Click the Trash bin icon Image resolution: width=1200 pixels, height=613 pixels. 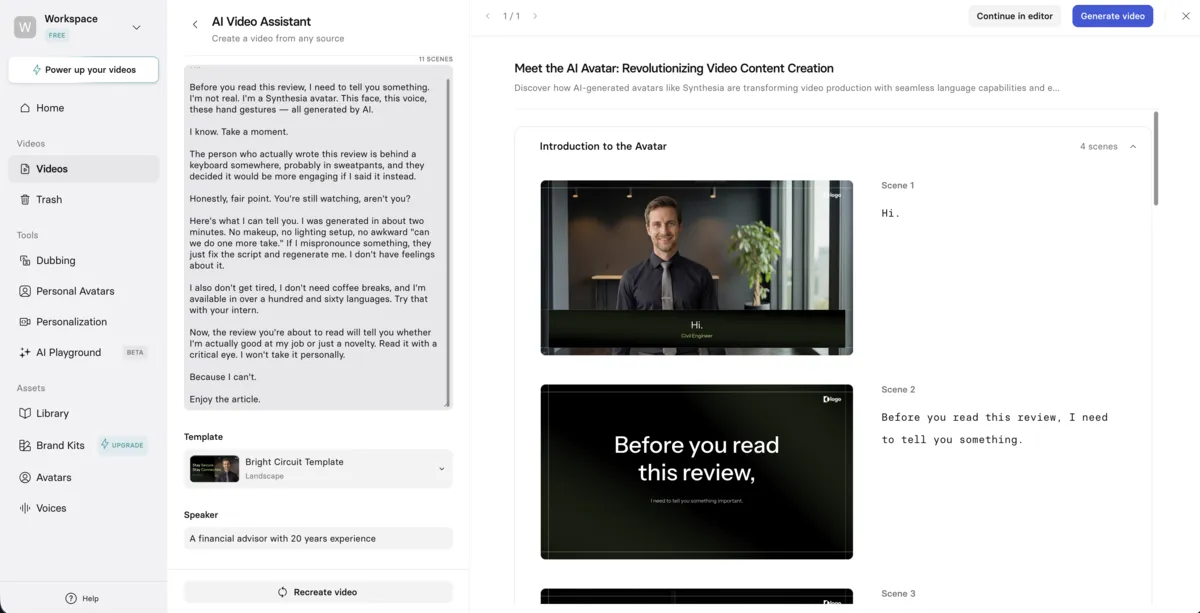[x=26, y=199]
